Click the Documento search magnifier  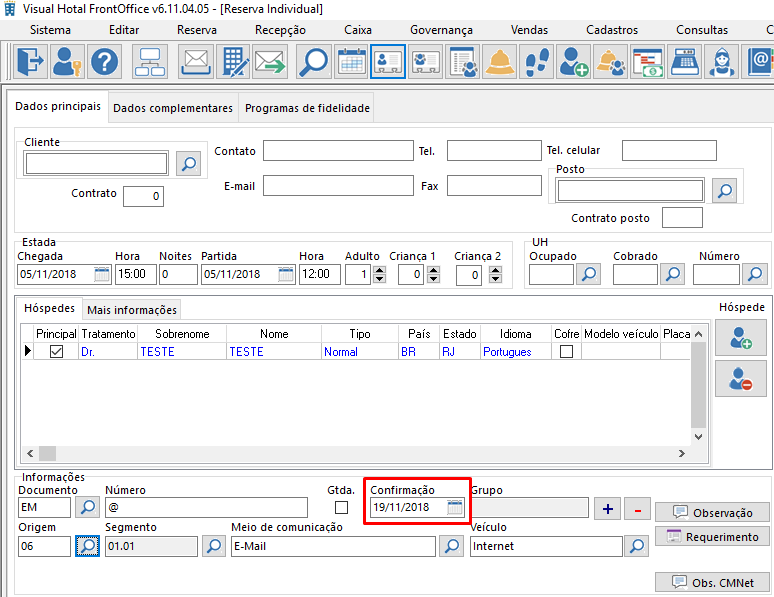[87, 507]
